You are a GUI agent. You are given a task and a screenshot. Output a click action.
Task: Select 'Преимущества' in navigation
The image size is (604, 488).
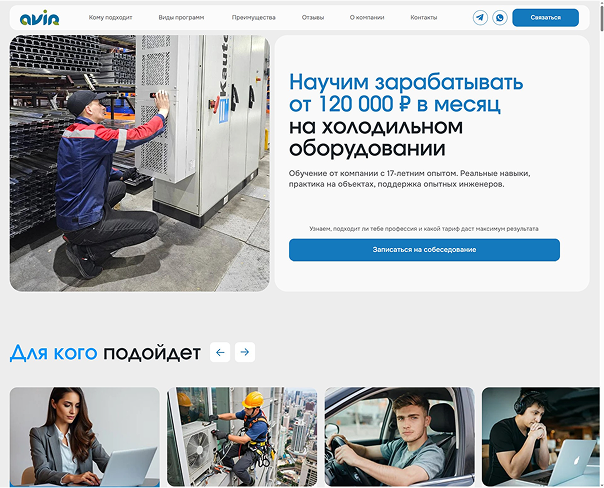[x=252, y=18]
